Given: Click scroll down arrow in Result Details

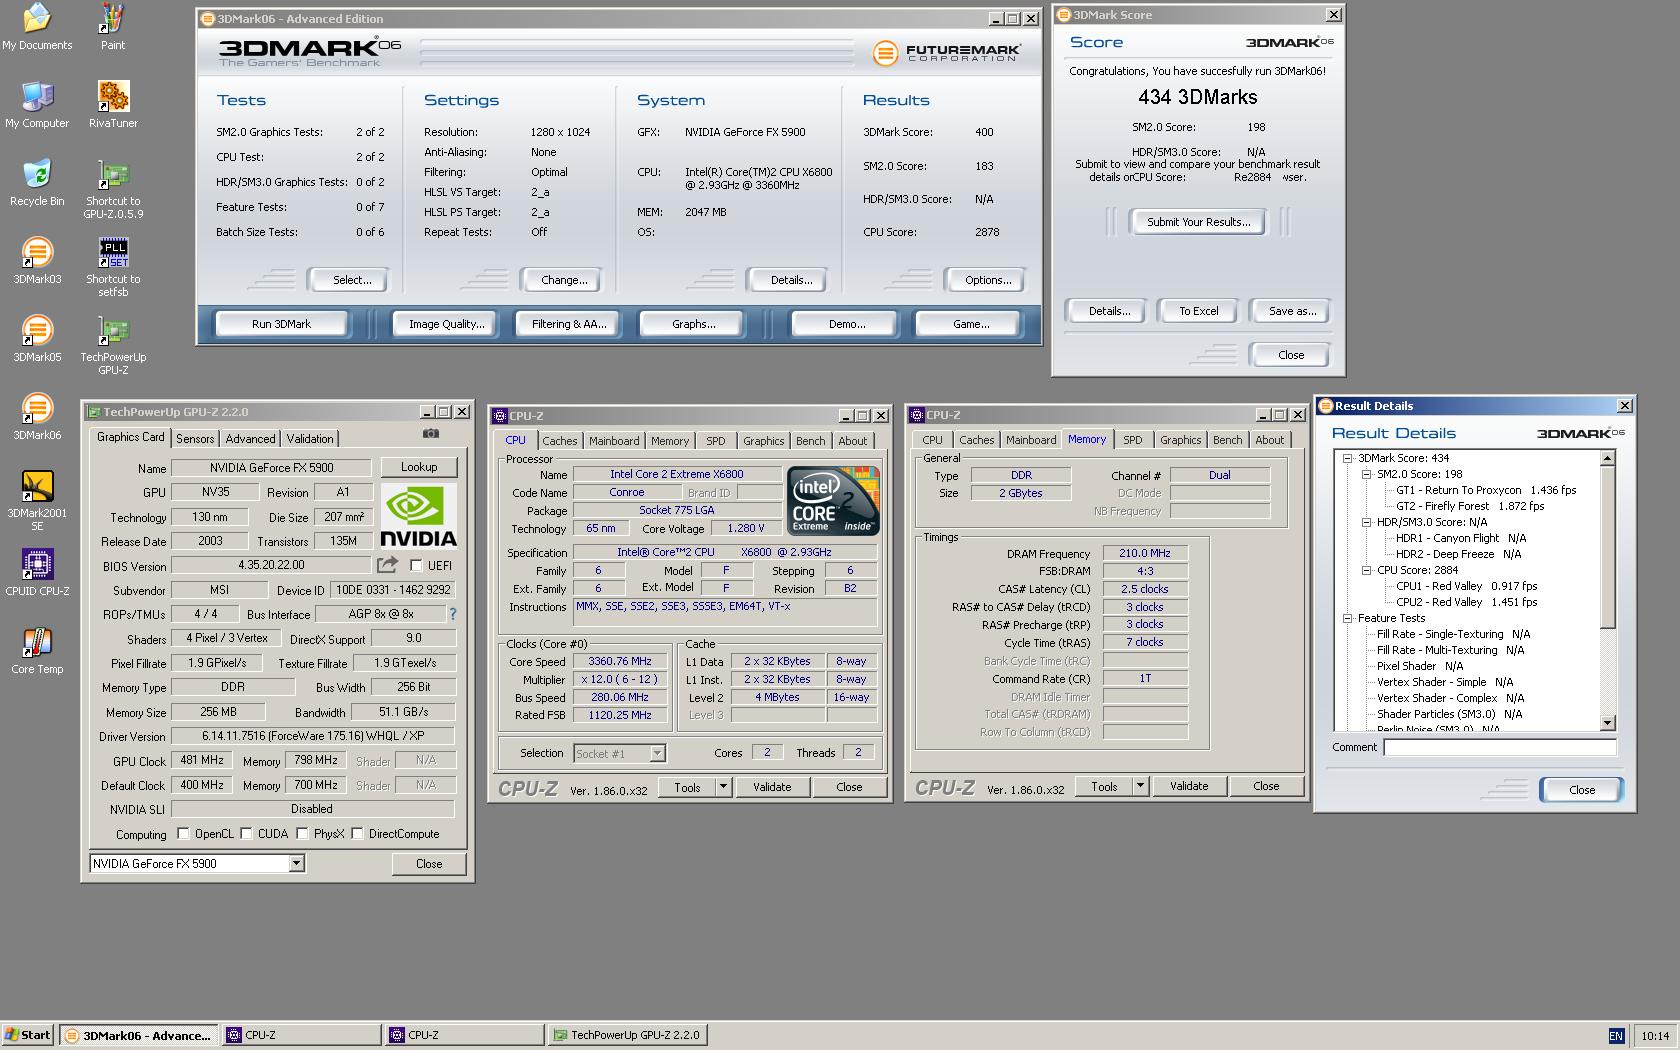Looking at the screenshot, I should (x=1608, y=723).
